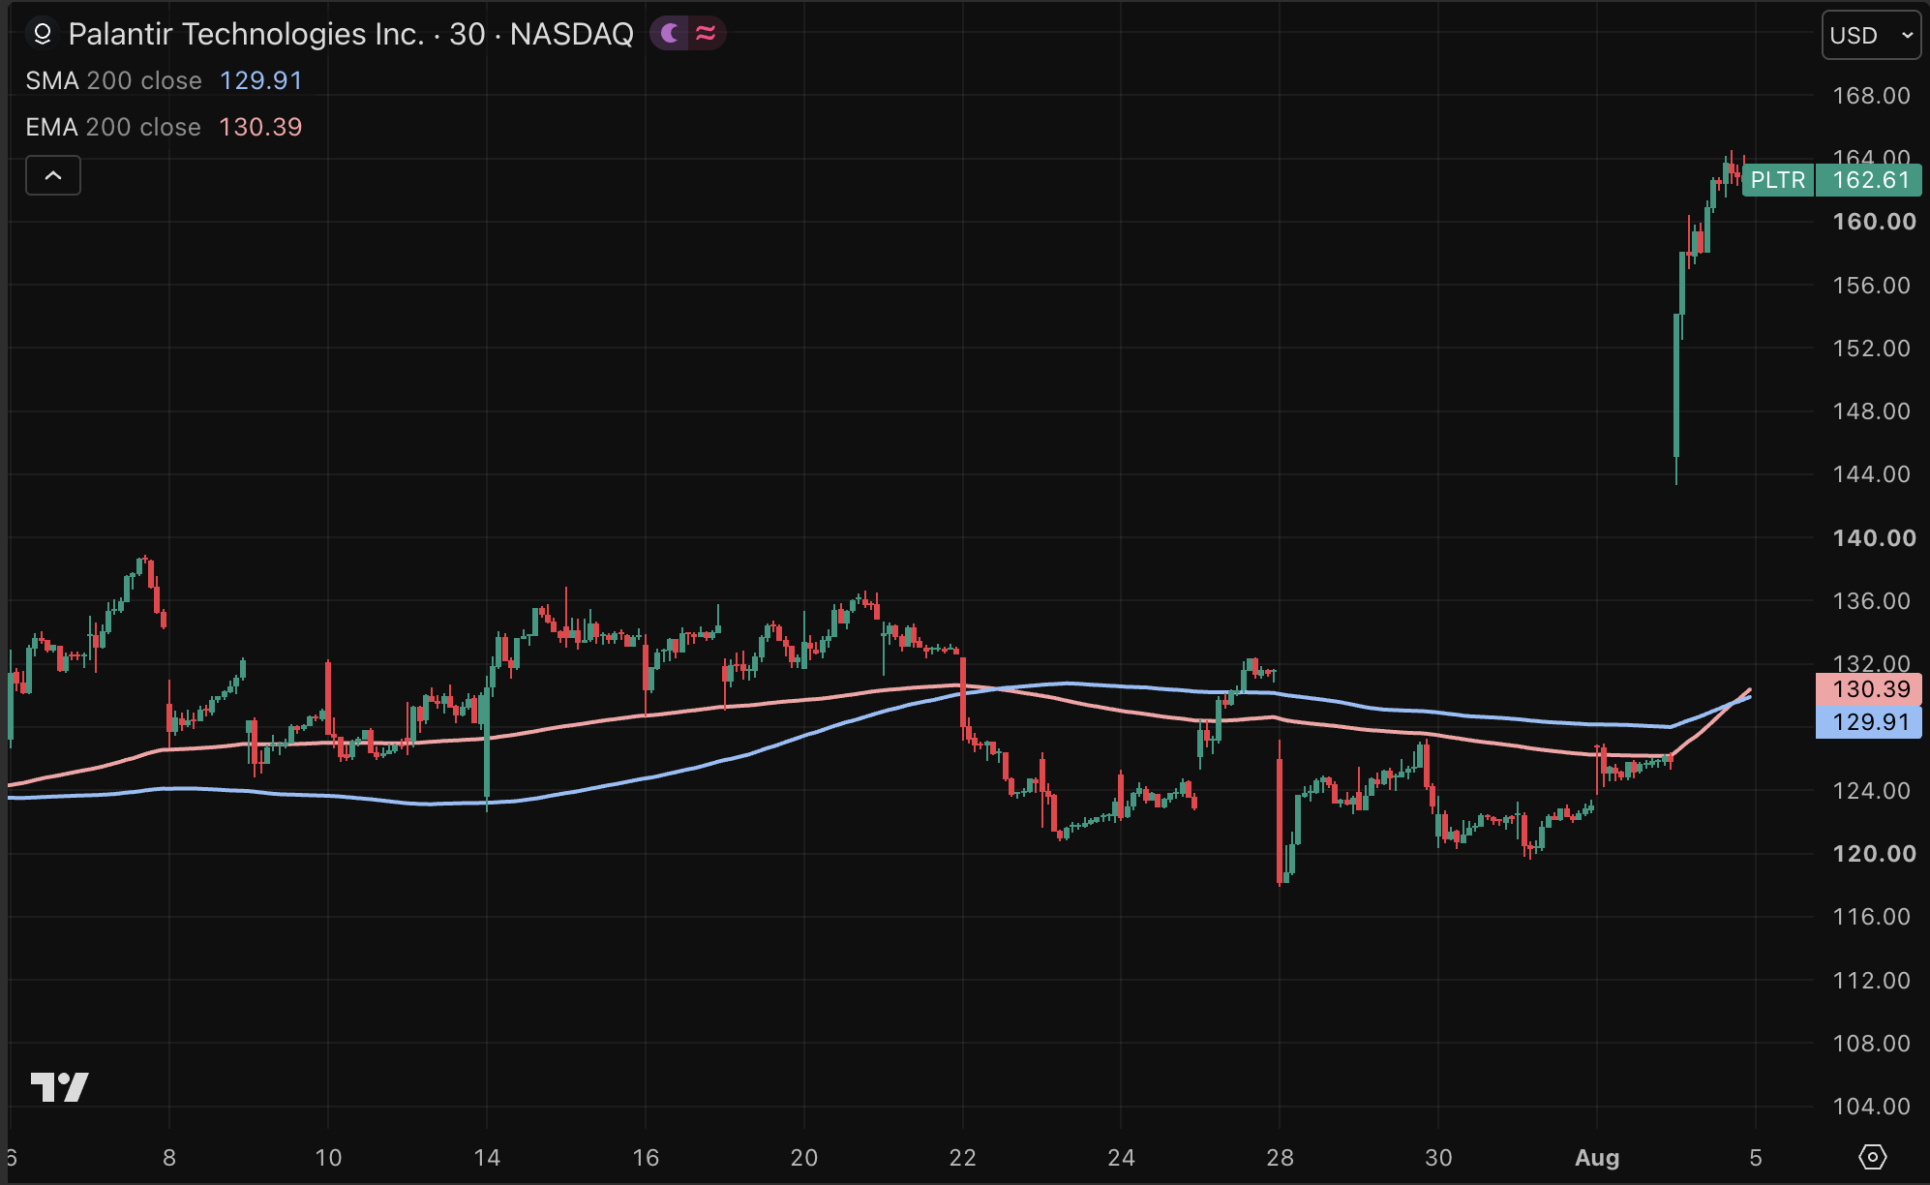Viewport: 1930px width, 1185px height.
Task: Select the EMA 200 close legend
Action: (113, 127)
